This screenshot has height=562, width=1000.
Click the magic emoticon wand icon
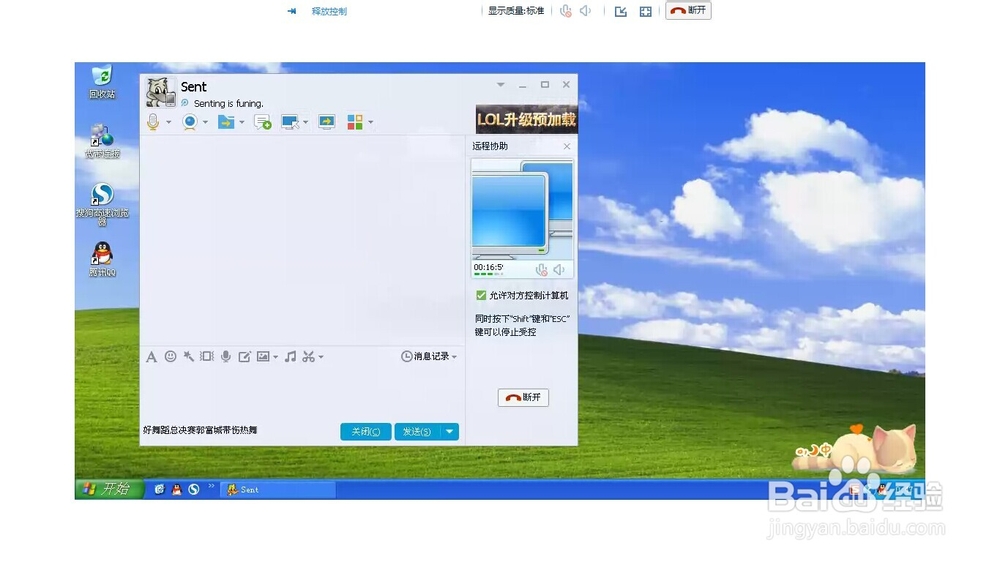click(189, 357)
